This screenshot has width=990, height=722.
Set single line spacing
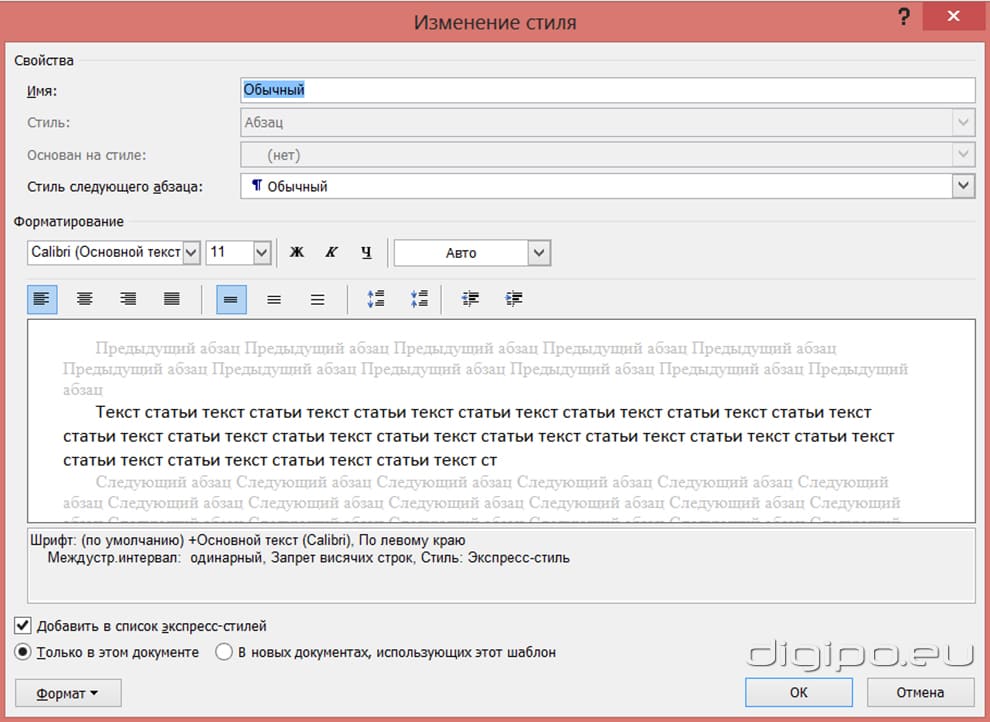pos(231,299)
